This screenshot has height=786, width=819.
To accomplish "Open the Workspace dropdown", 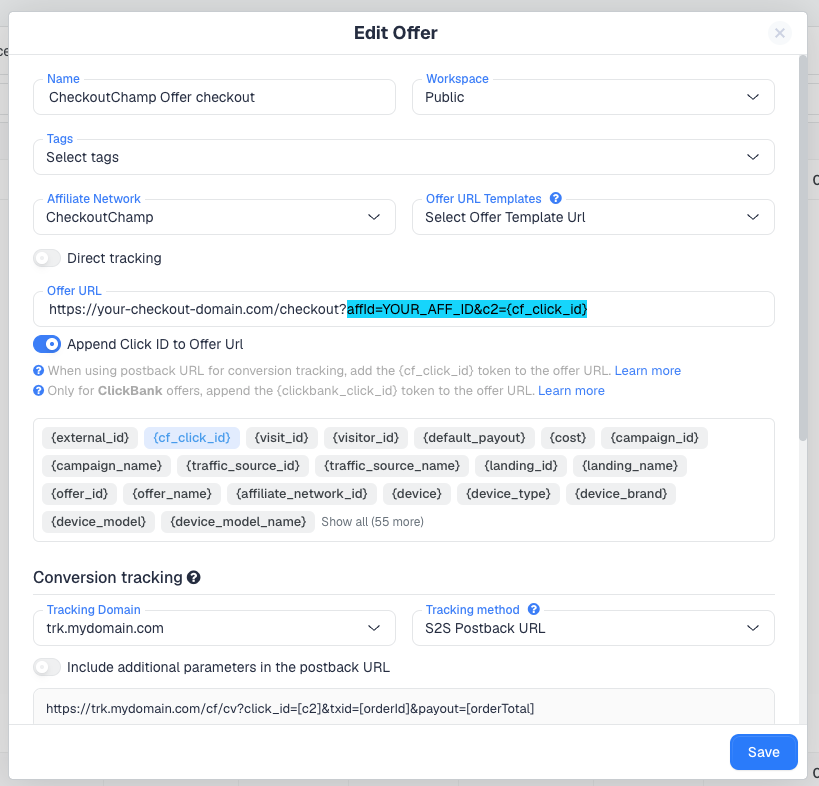I will tap(593, 97).
